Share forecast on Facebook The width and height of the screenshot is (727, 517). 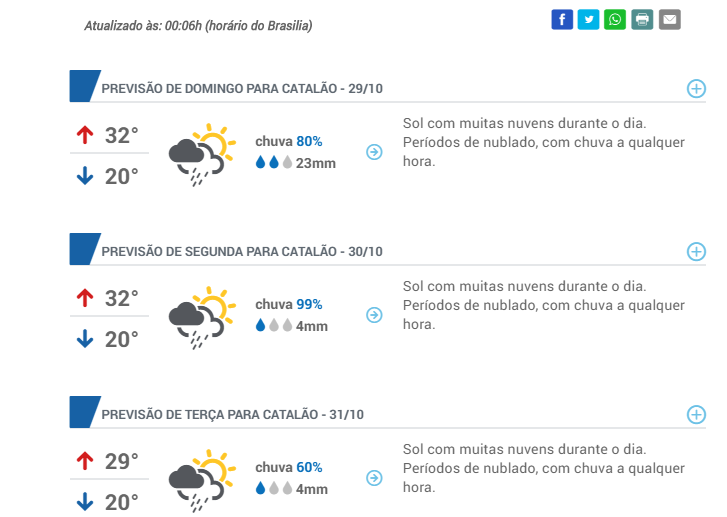562,19
